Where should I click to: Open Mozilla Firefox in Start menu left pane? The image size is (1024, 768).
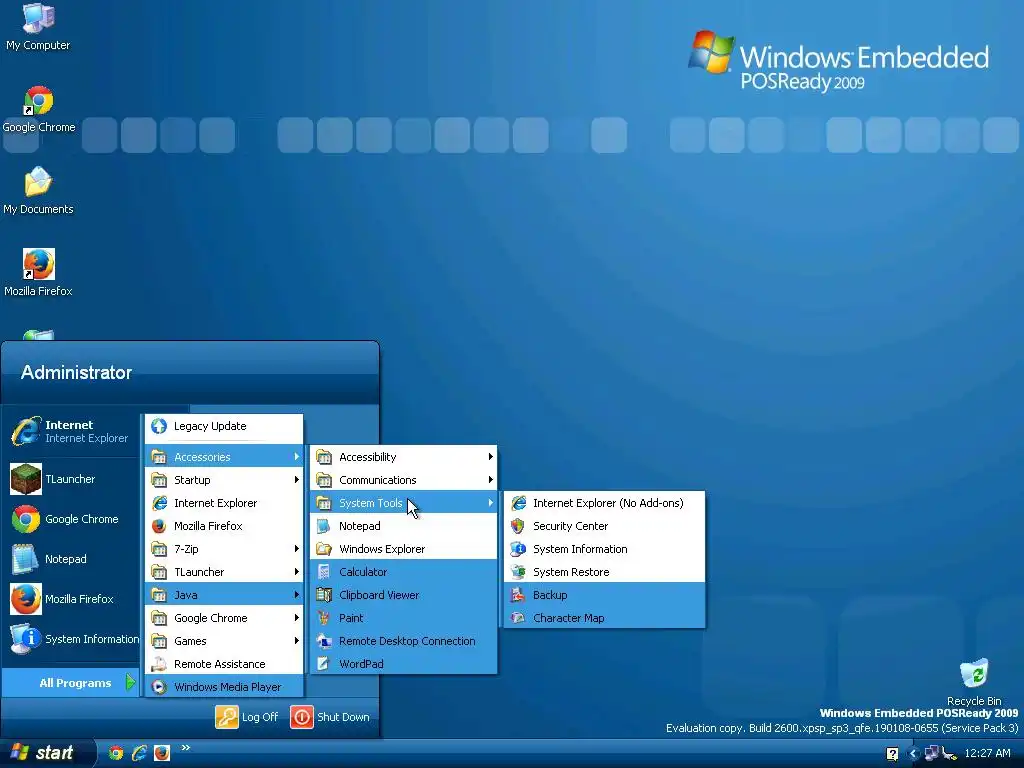(x=71, y=599)
